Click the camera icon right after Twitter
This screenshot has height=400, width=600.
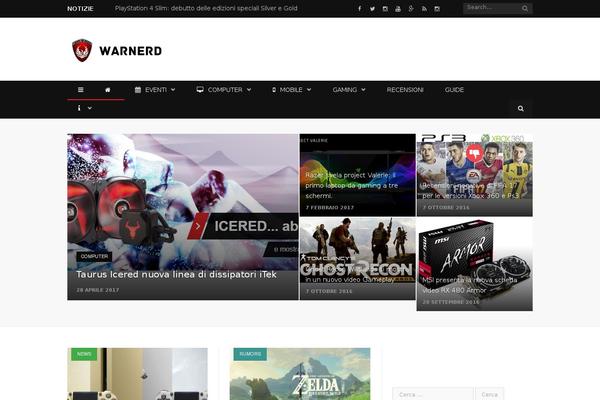pyautogui.click(x=385, y=8)
